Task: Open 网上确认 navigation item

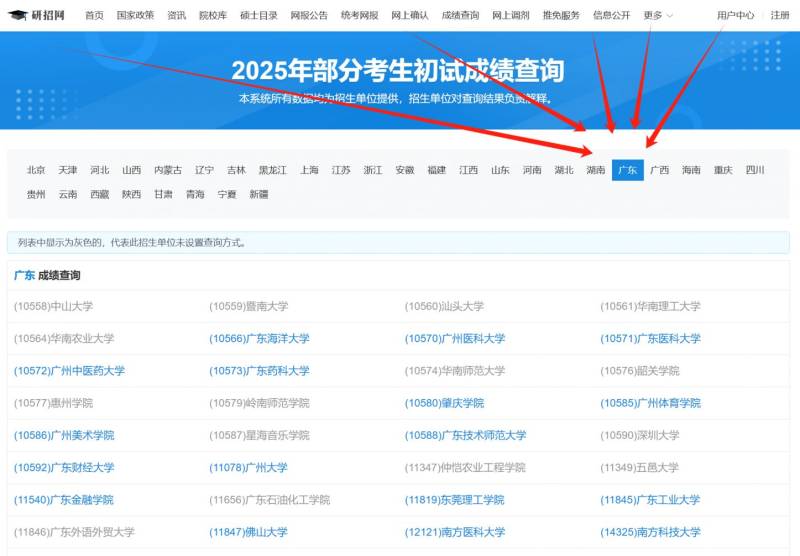Action: coord(410,15)
